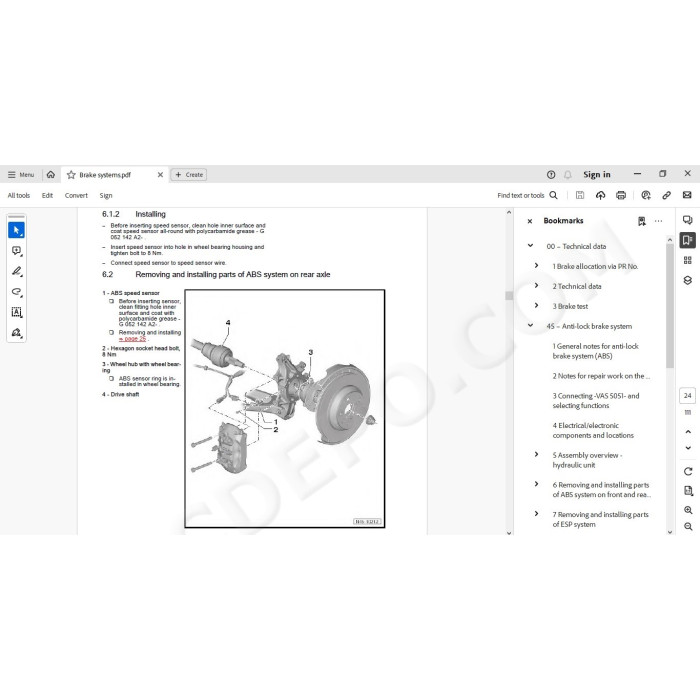Viewport: 700px width, 700px height.
Task: Click the cloud upload icon
Action: [x=600, y=195]
